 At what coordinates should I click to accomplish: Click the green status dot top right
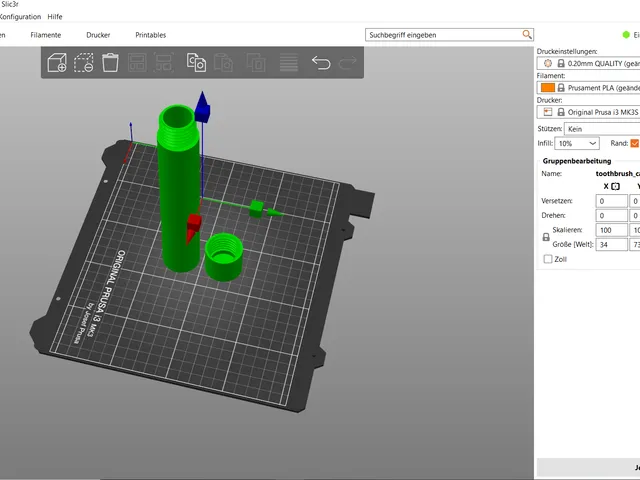(626, 35)
